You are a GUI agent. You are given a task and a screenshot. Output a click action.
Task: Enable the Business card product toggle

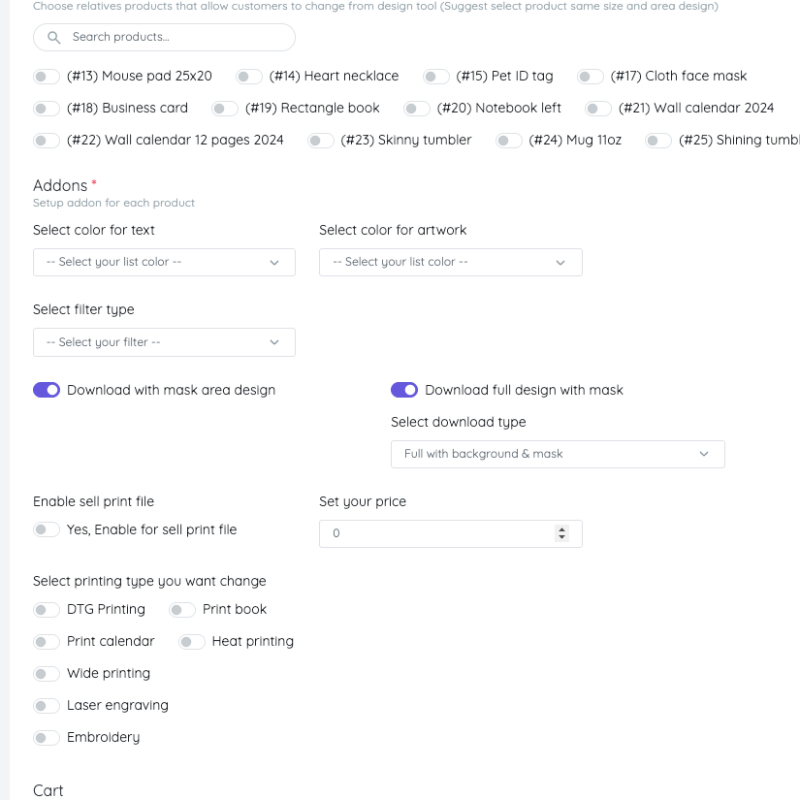(x=46, y=108)
